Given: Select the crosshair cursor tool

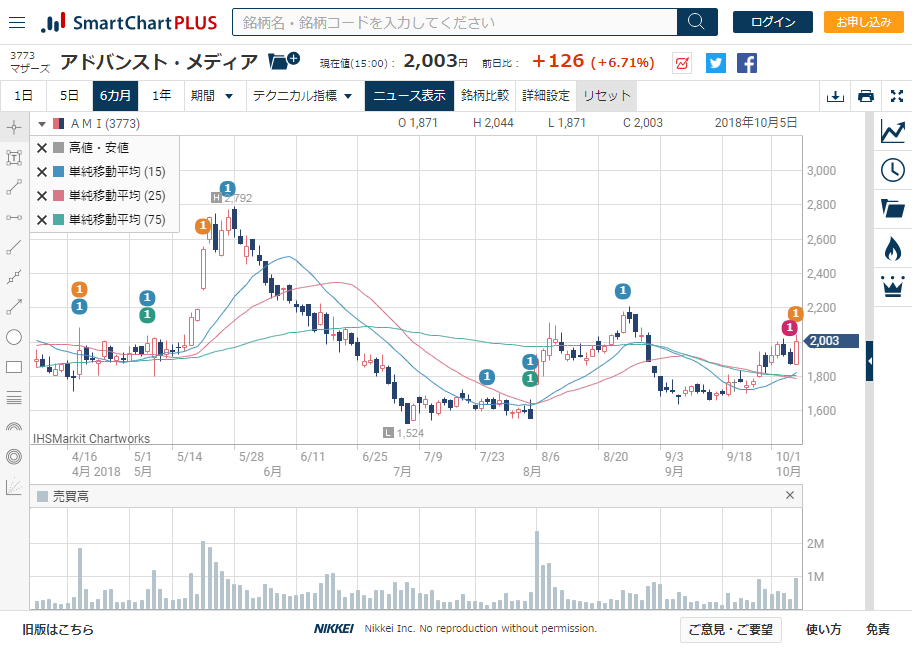Looking at the screenshot, I should click(14, 127).
